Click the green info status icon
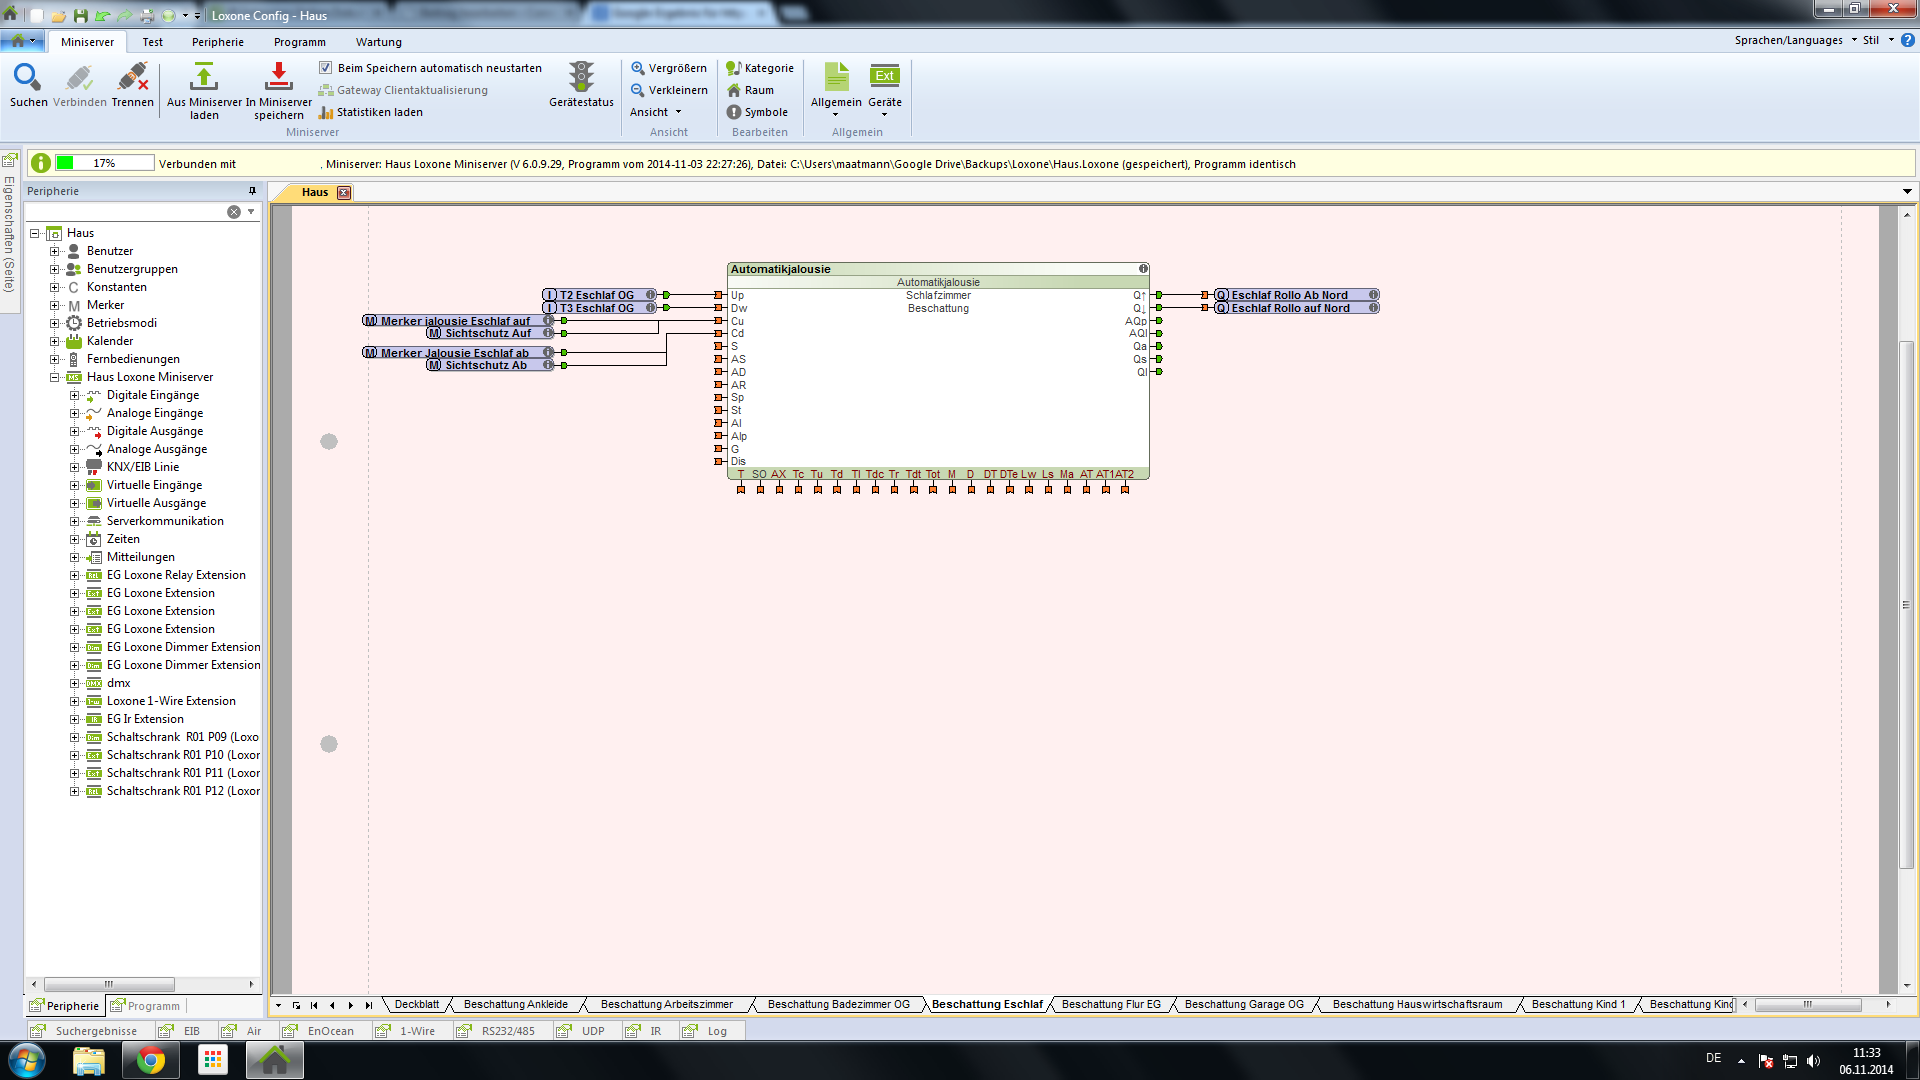 (41, 163)
